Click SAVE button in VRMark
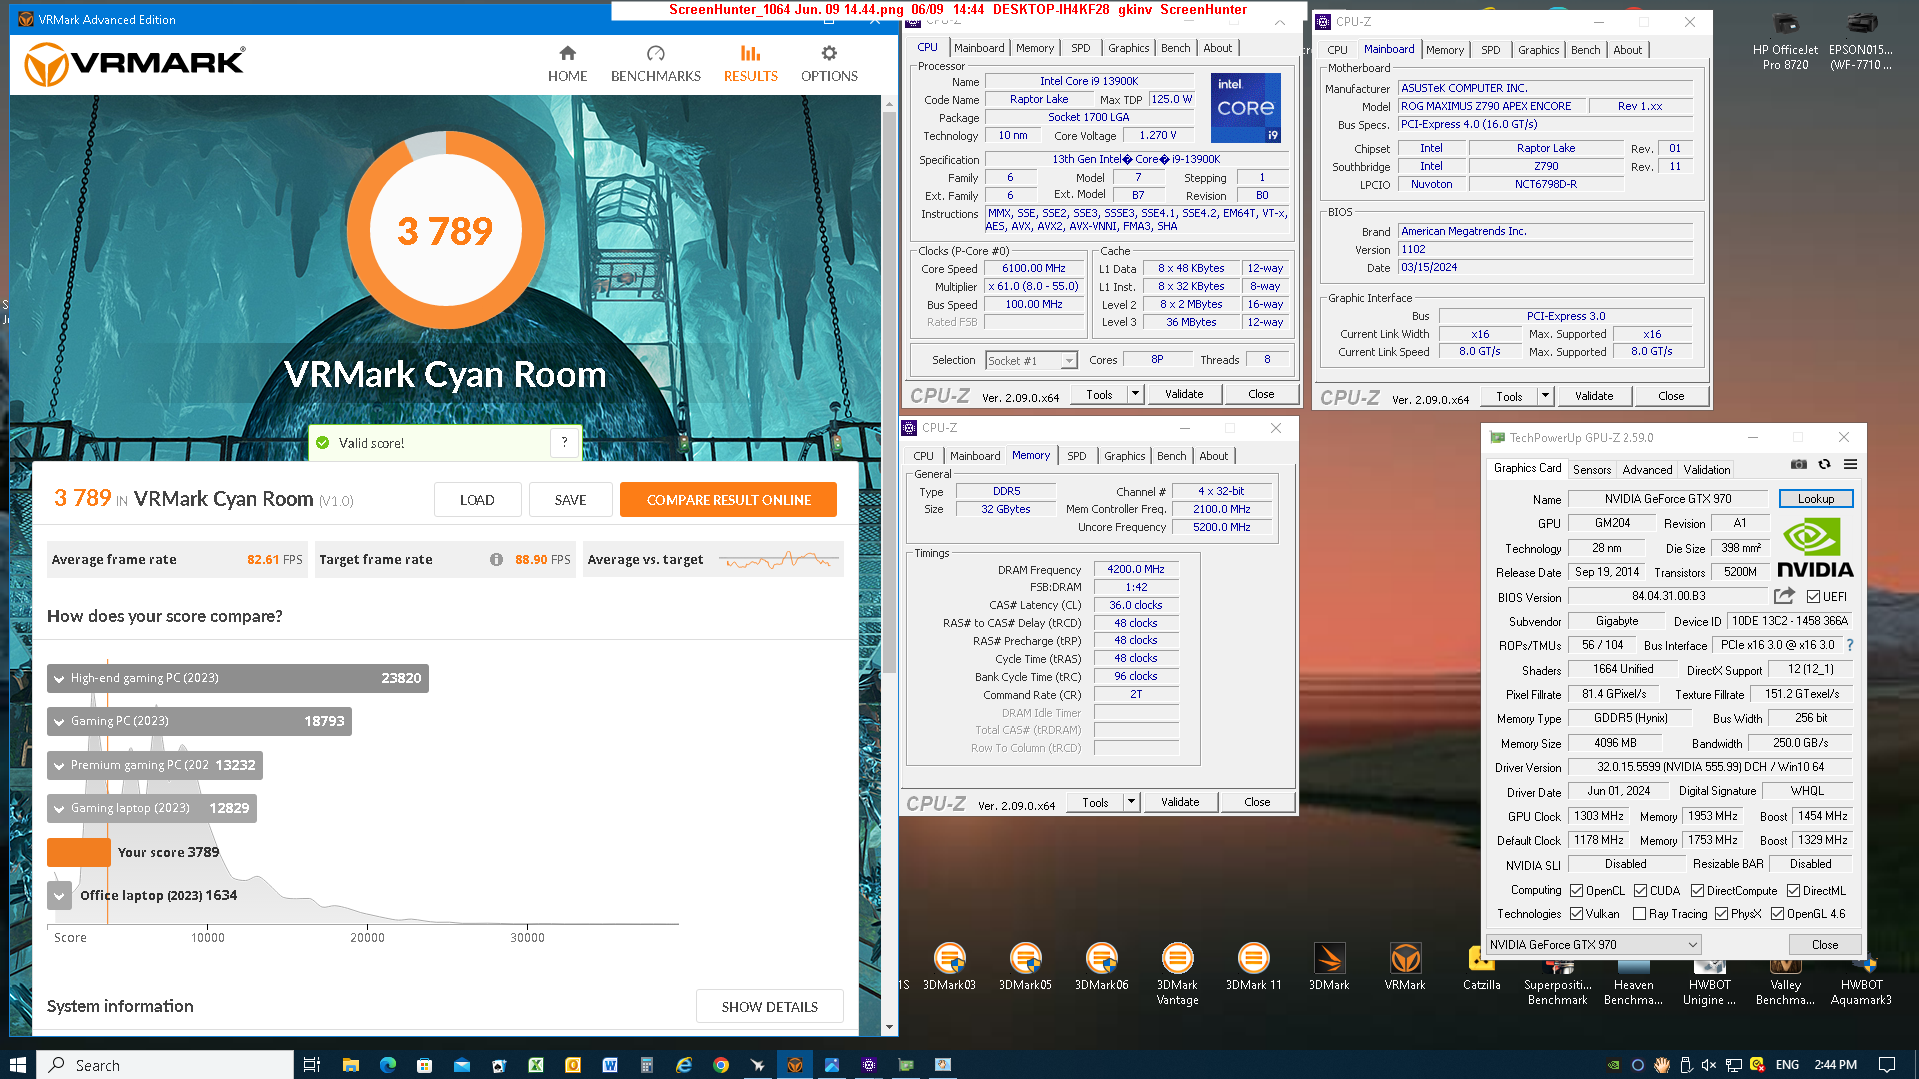Viewport: 1919px width, 1079px height. (x=570, y=500)
